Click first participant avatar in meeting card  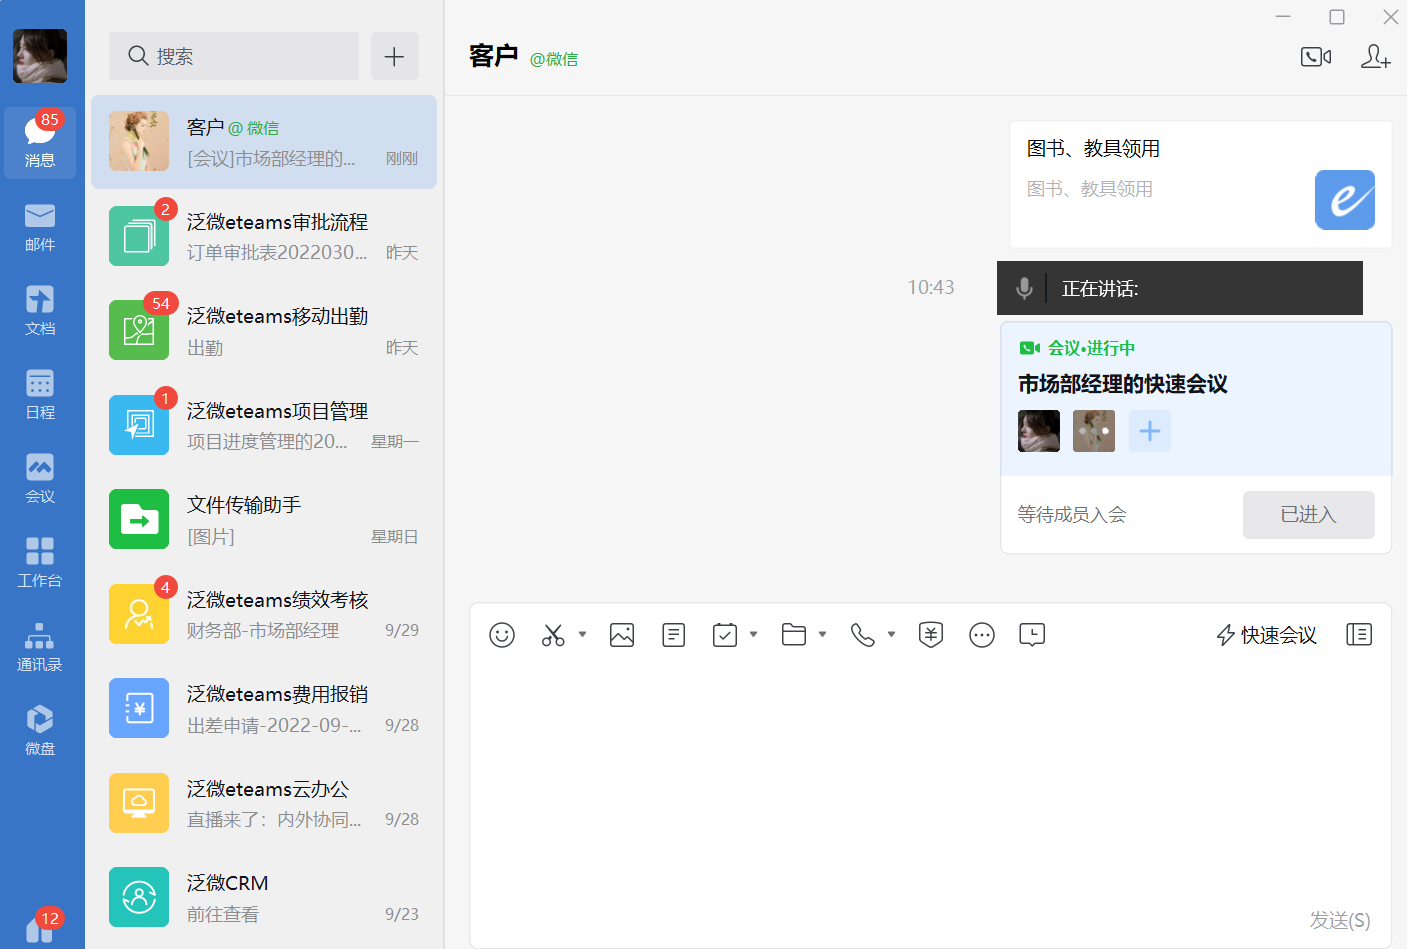point(1039,431)
